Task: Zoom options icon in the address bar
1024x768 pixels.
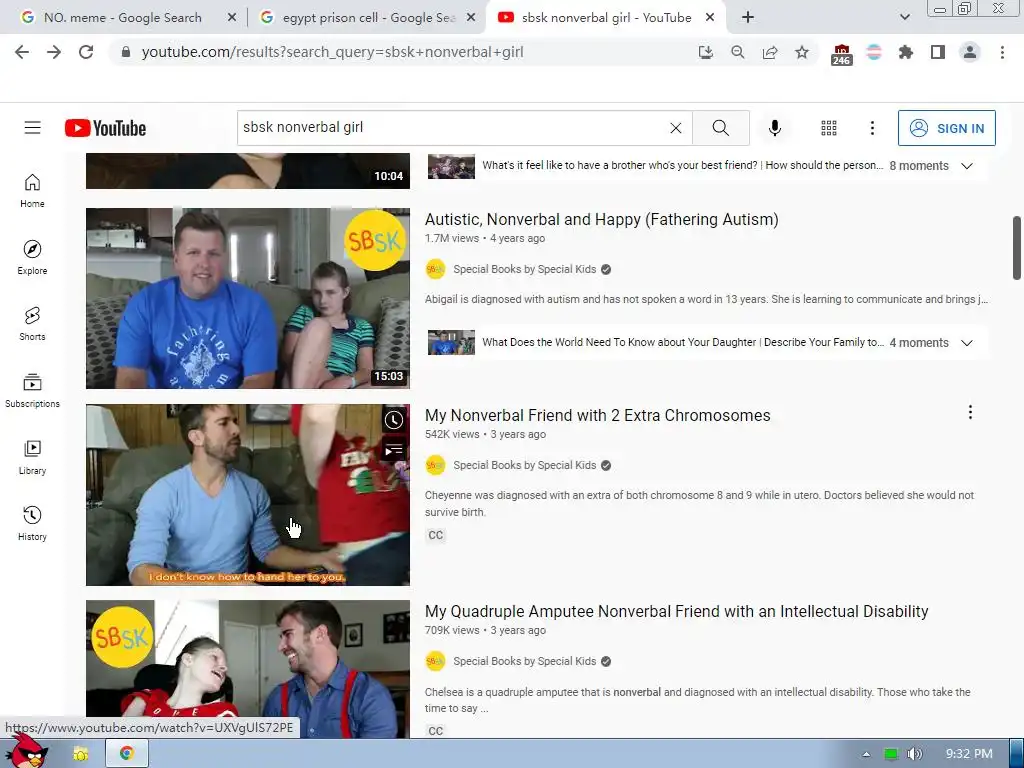Action: click(738, 52)
